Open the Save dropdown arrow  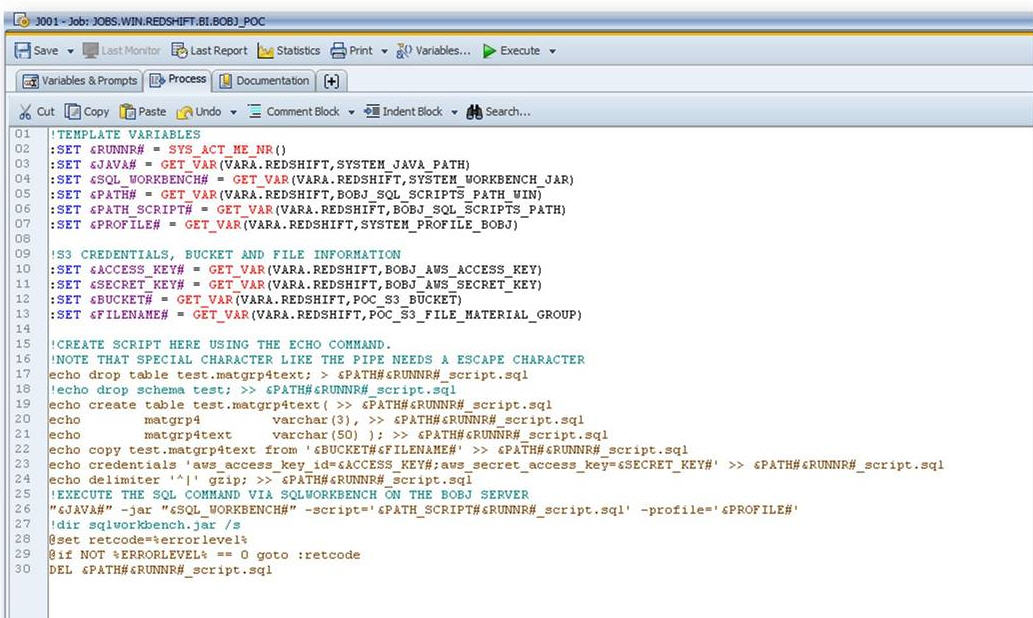70,51
